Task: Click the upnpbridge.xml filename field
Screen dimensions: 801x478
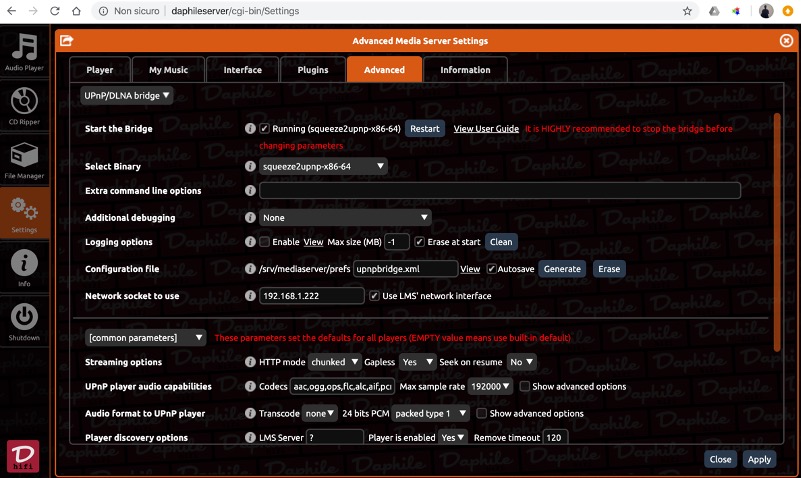Action: (405, 269)
